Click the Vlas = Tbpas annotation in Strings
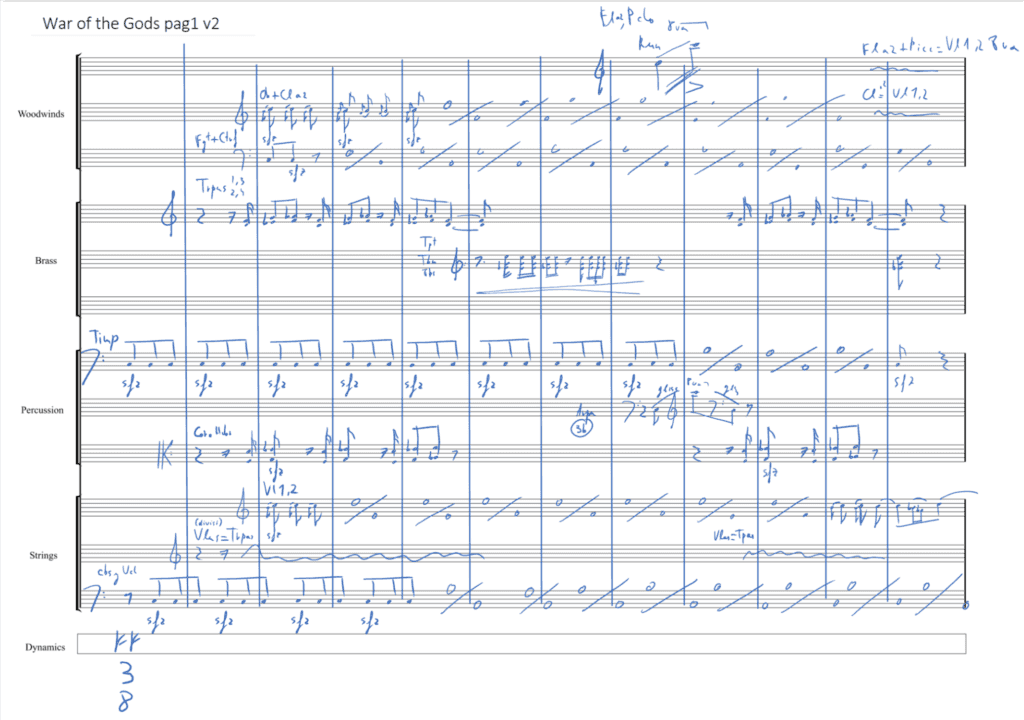 tap(223, 535)
